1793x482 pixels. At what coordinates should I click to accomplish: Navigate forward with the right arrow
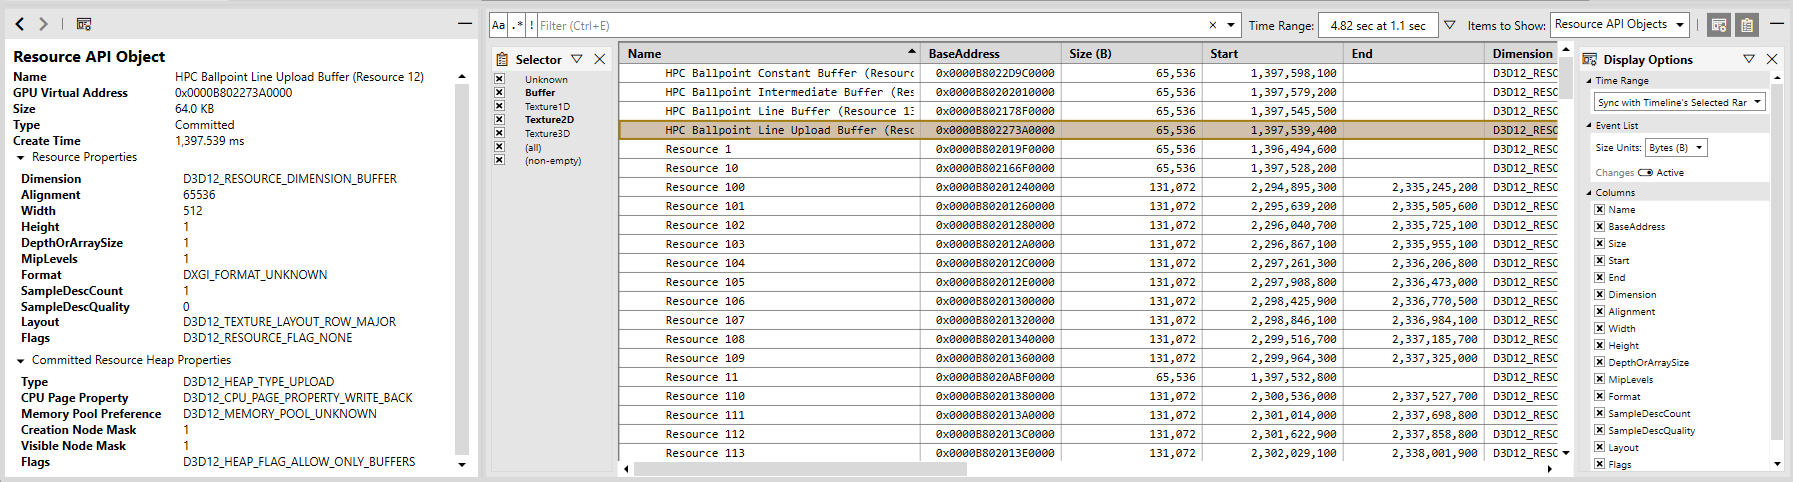(43, 24)
